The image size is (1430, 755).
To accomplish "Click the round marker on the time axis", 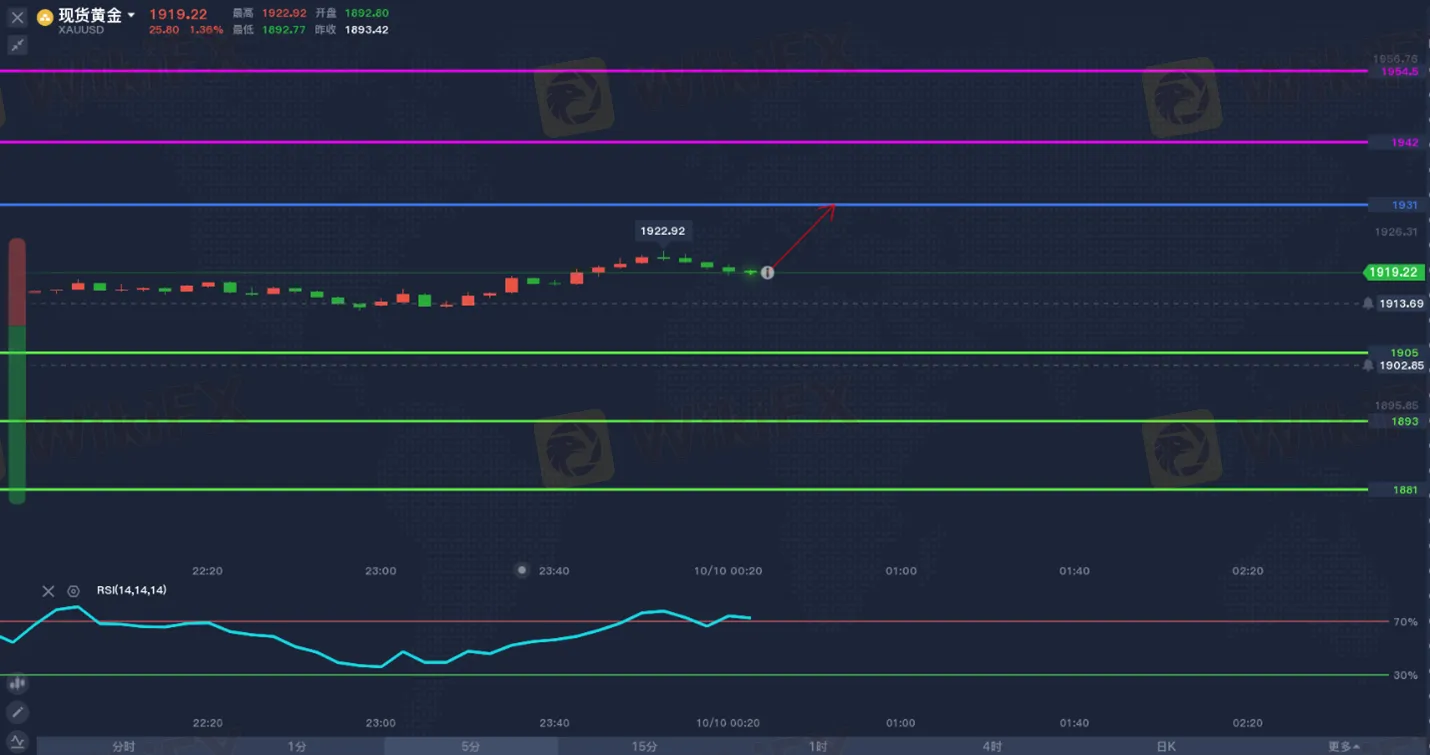I will point(522,570).
